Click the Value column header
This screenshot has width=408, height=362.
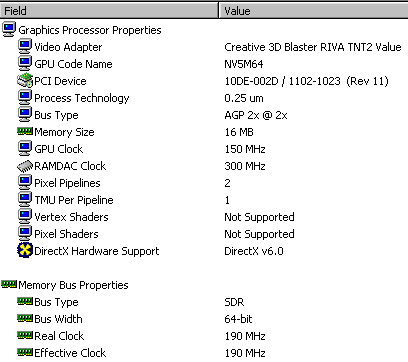314,11
